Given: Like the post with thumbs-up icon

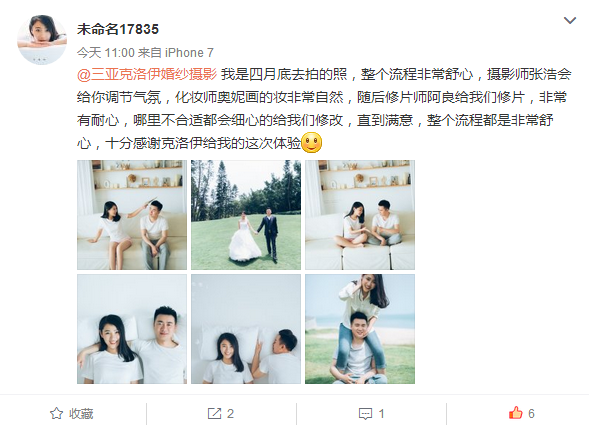Looking at the screenshot, I should [516, 413].
